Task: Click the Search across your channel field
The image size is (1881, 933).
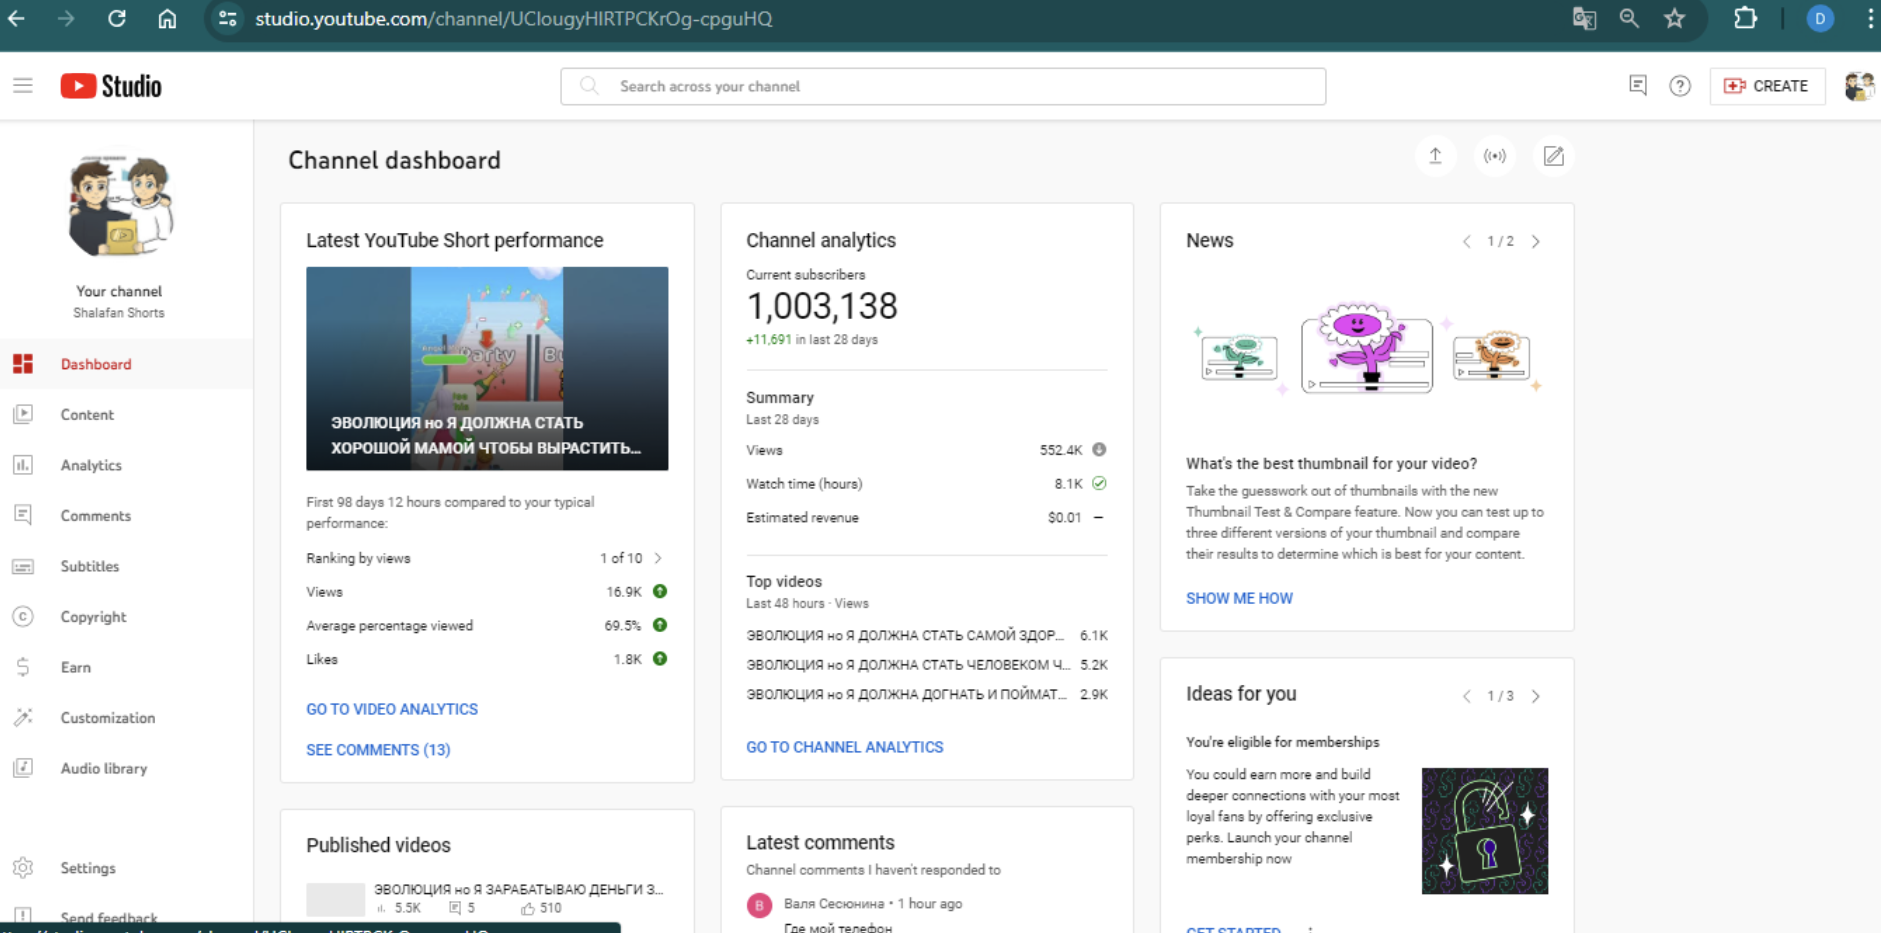Action: tap(943, 86)
